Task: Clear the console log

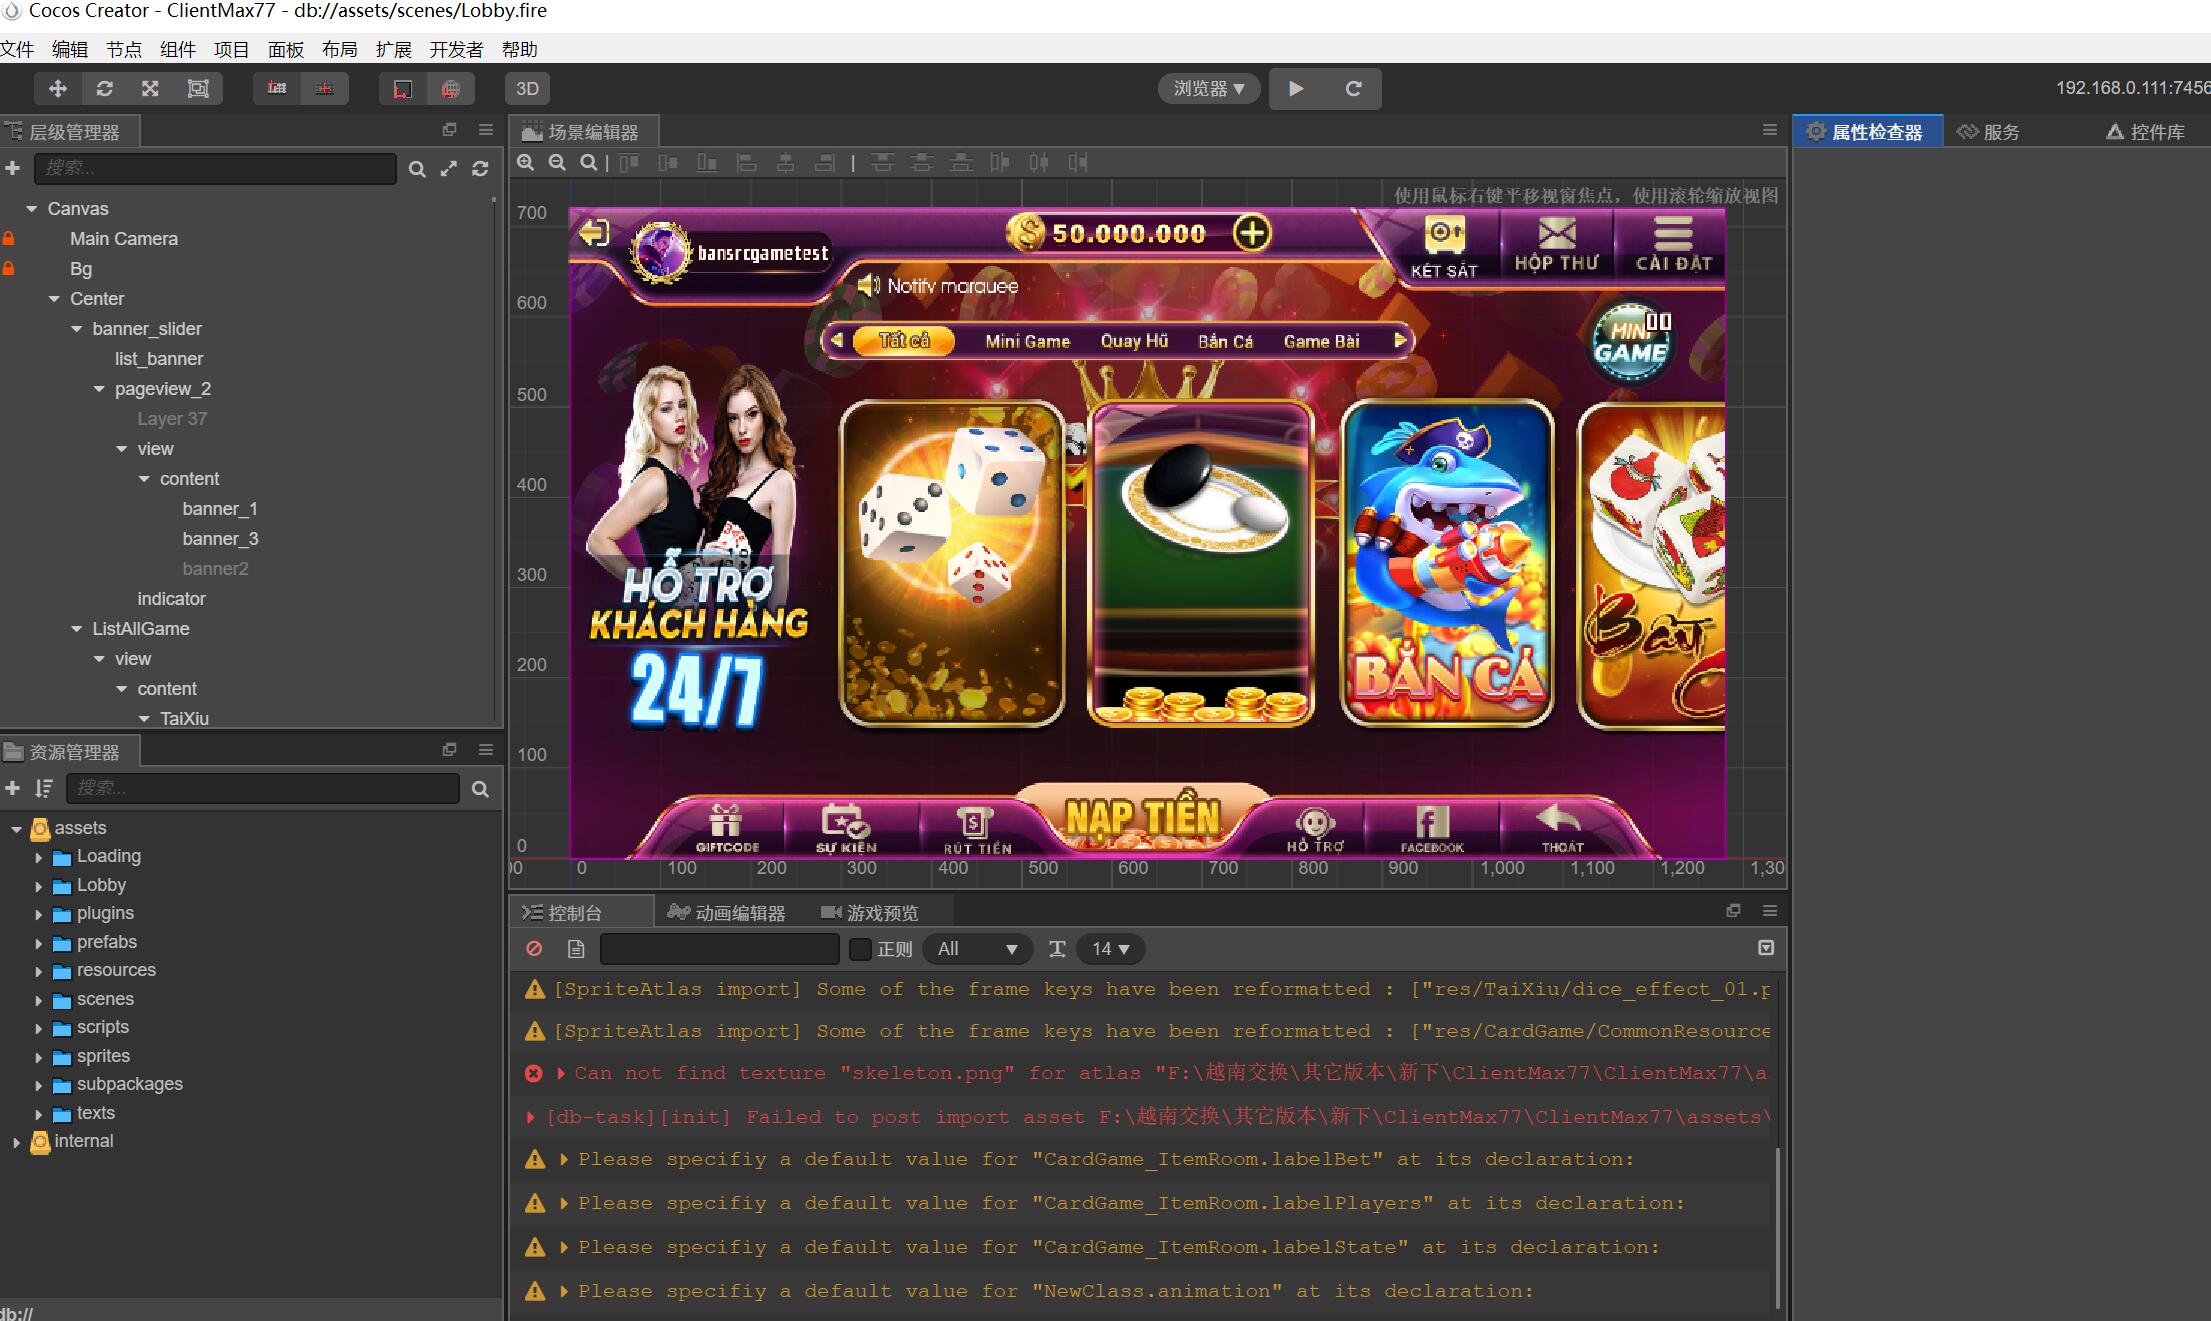Action: (534, 949)
